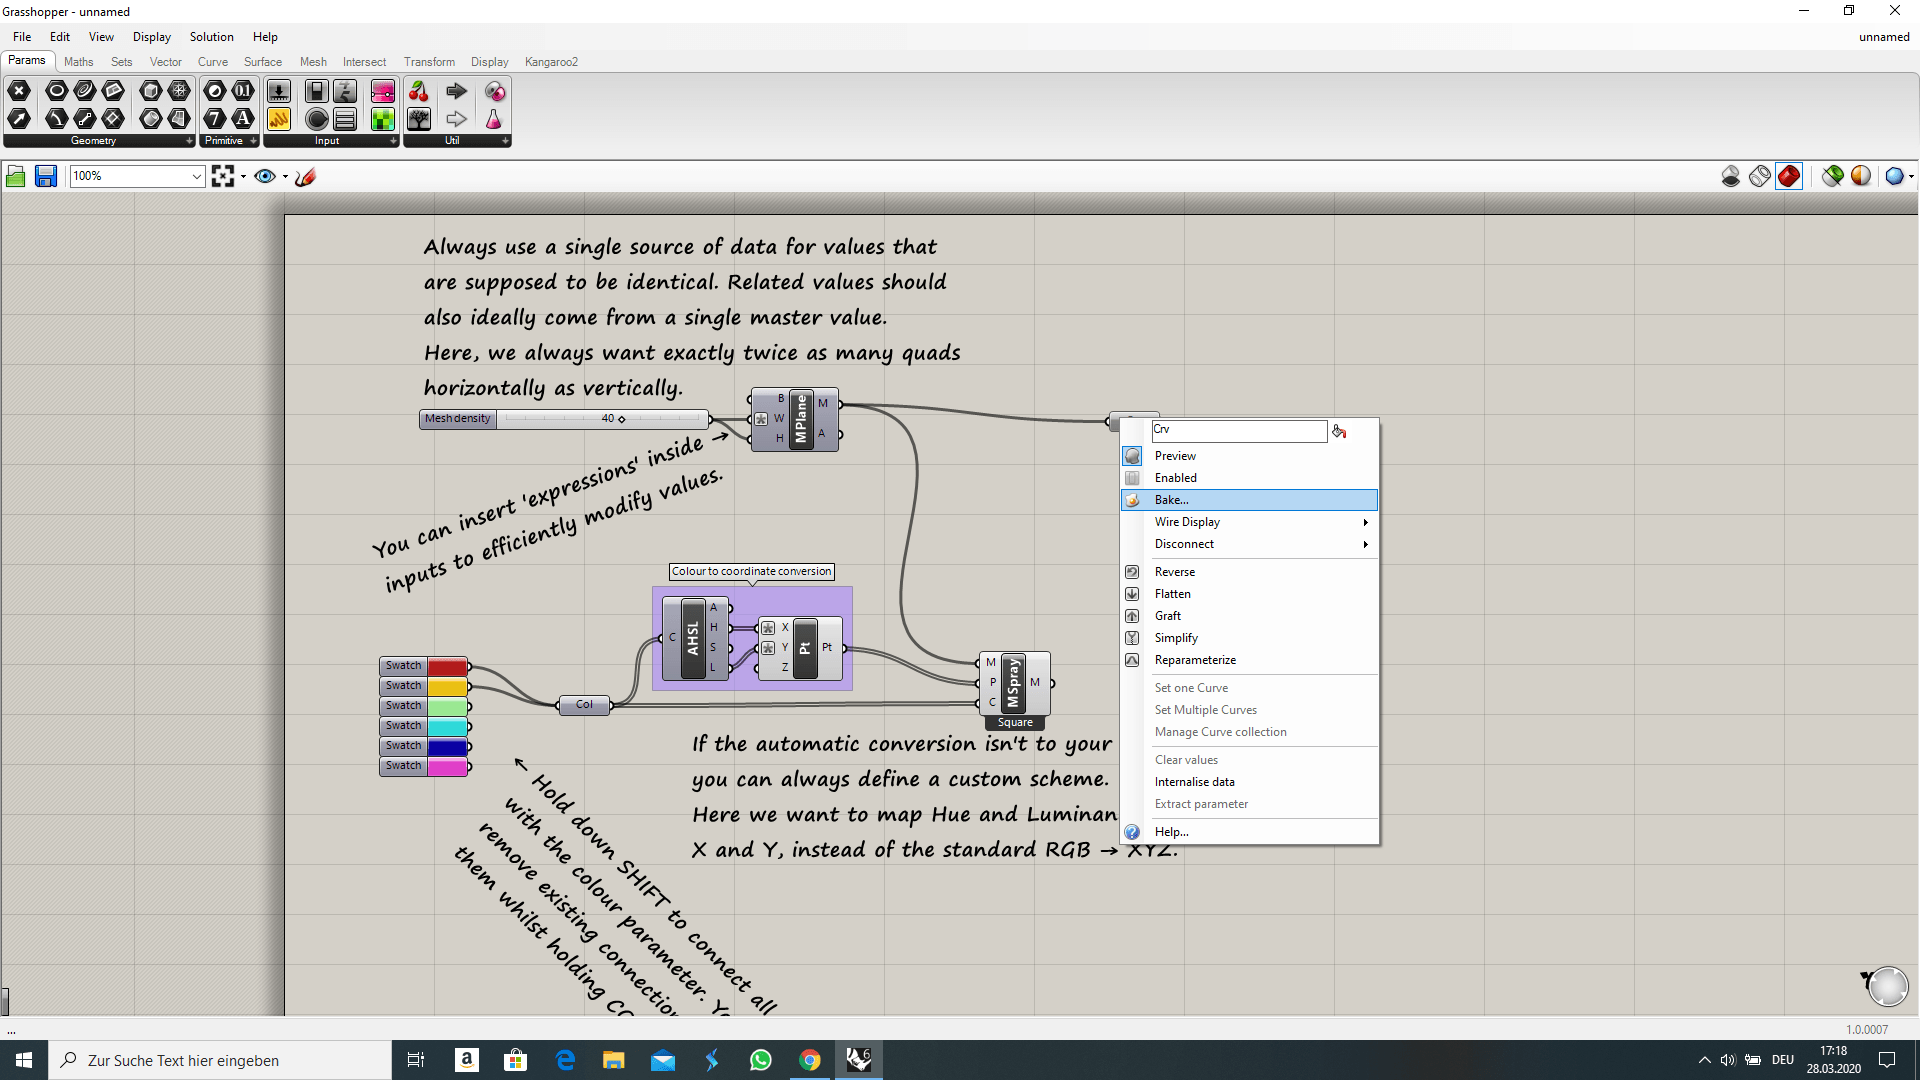The image size is (1920, 1080).
Task: Click the Colour Swatch input icon
Action: pyautogui.click(x=383, y=120)
